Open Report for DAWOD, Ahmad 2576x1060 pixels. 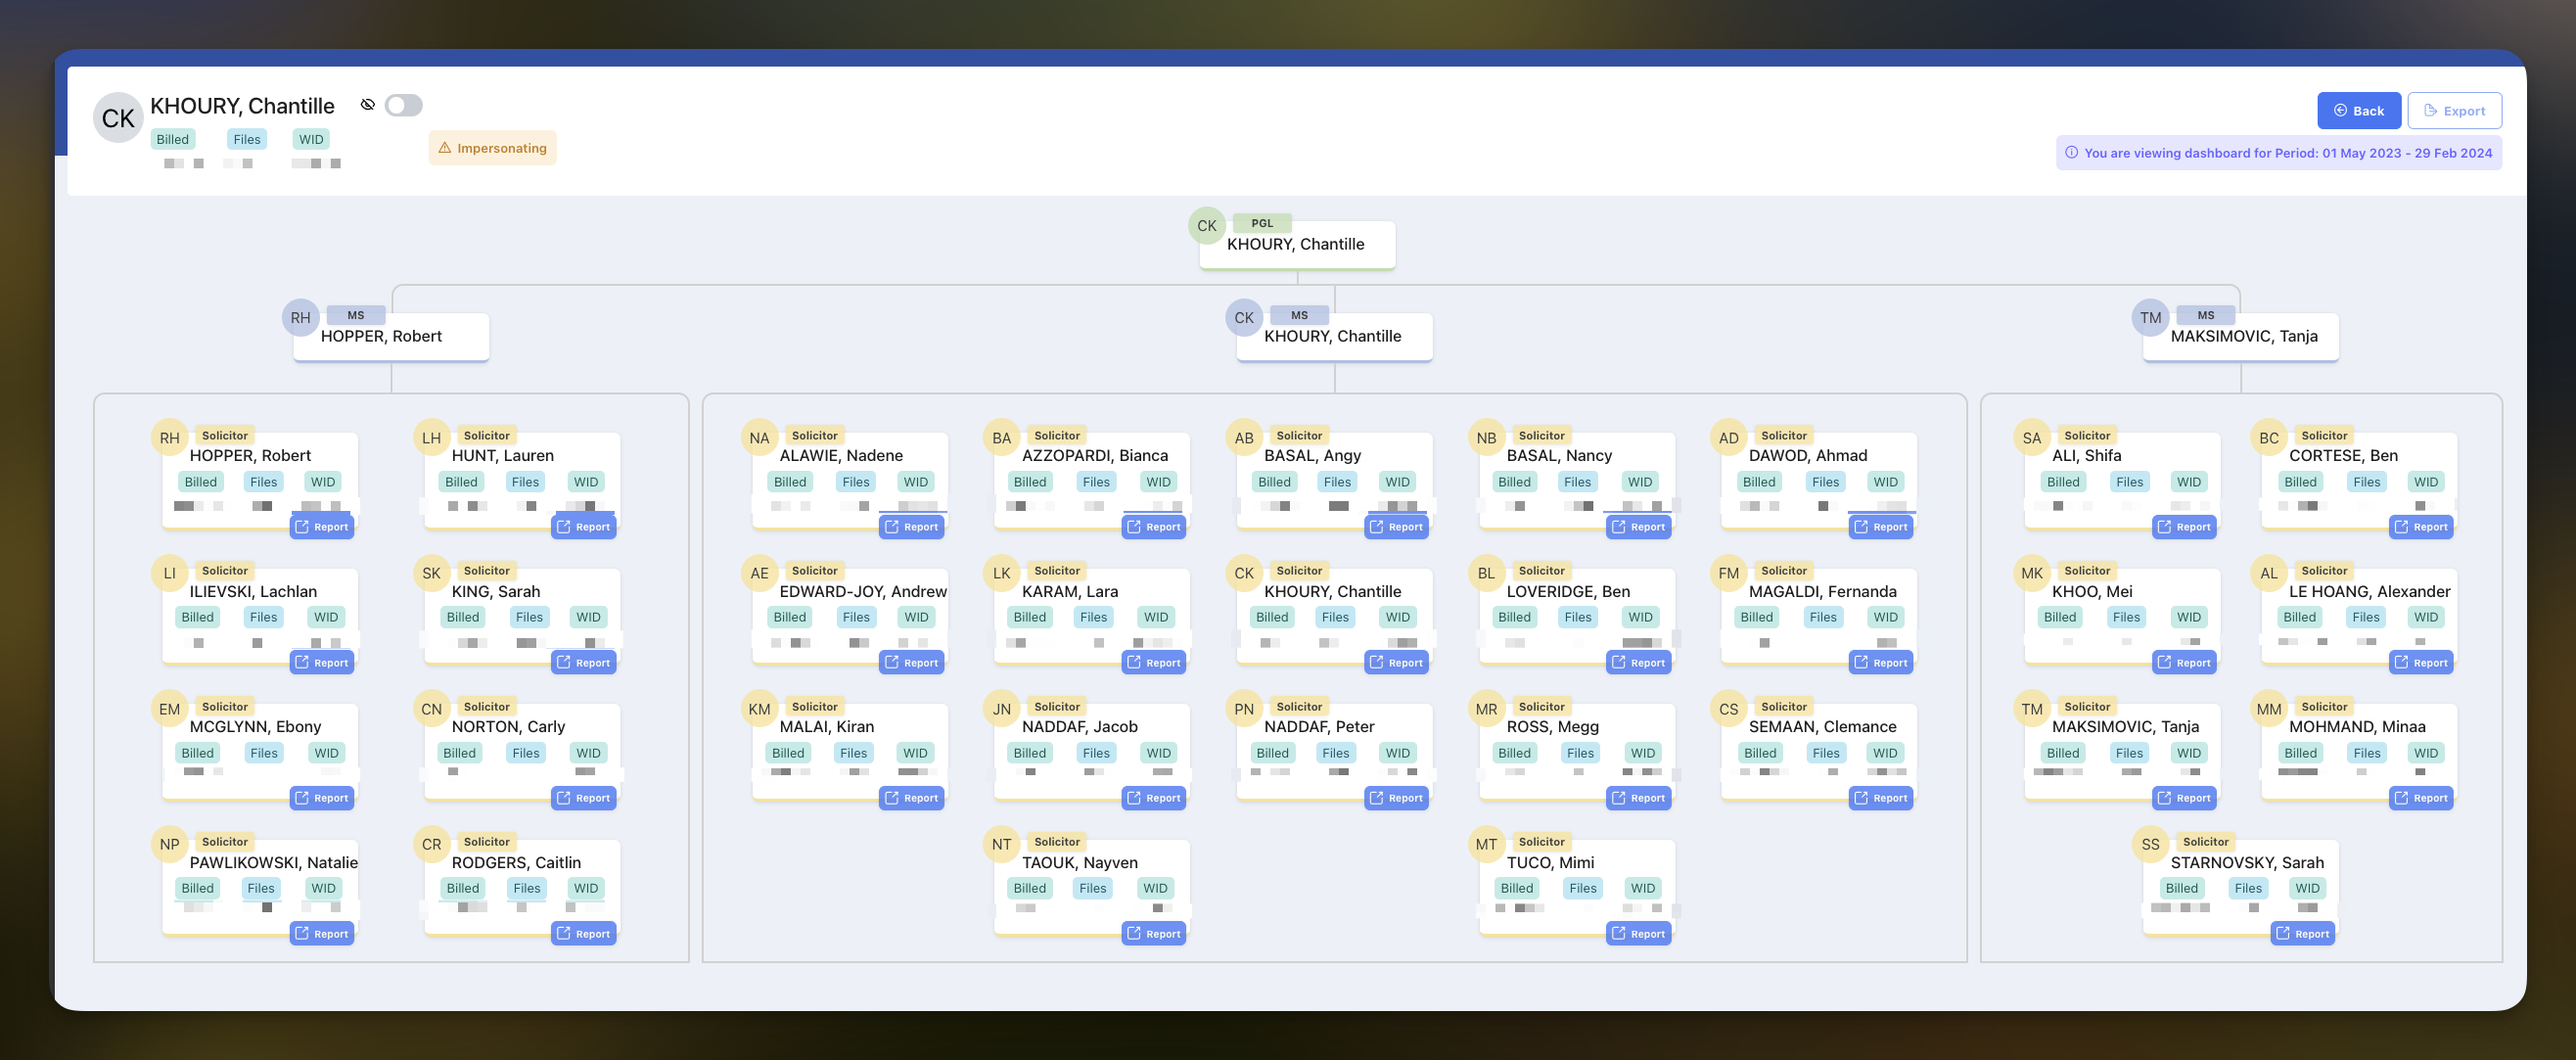pos(1881,527)
